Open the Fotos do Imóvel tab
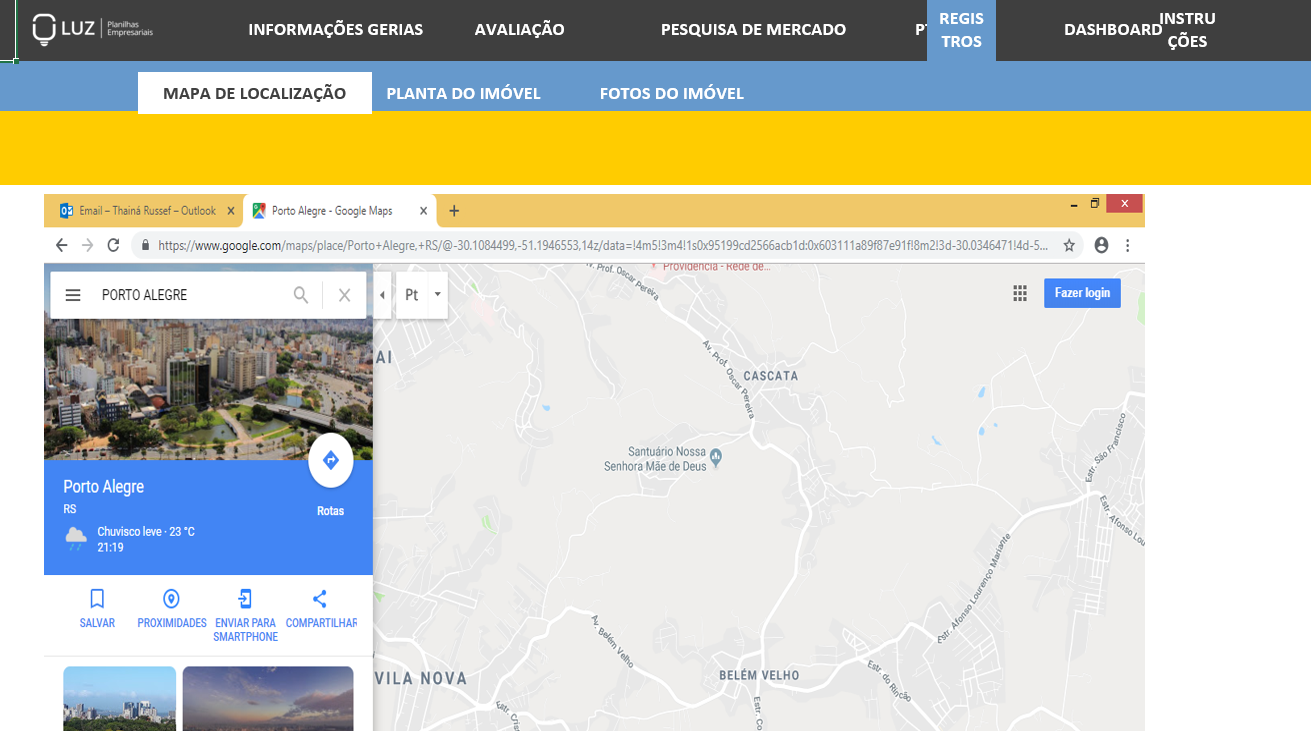This screenshot has height=731, width=1311. click(x=671, y=93)
